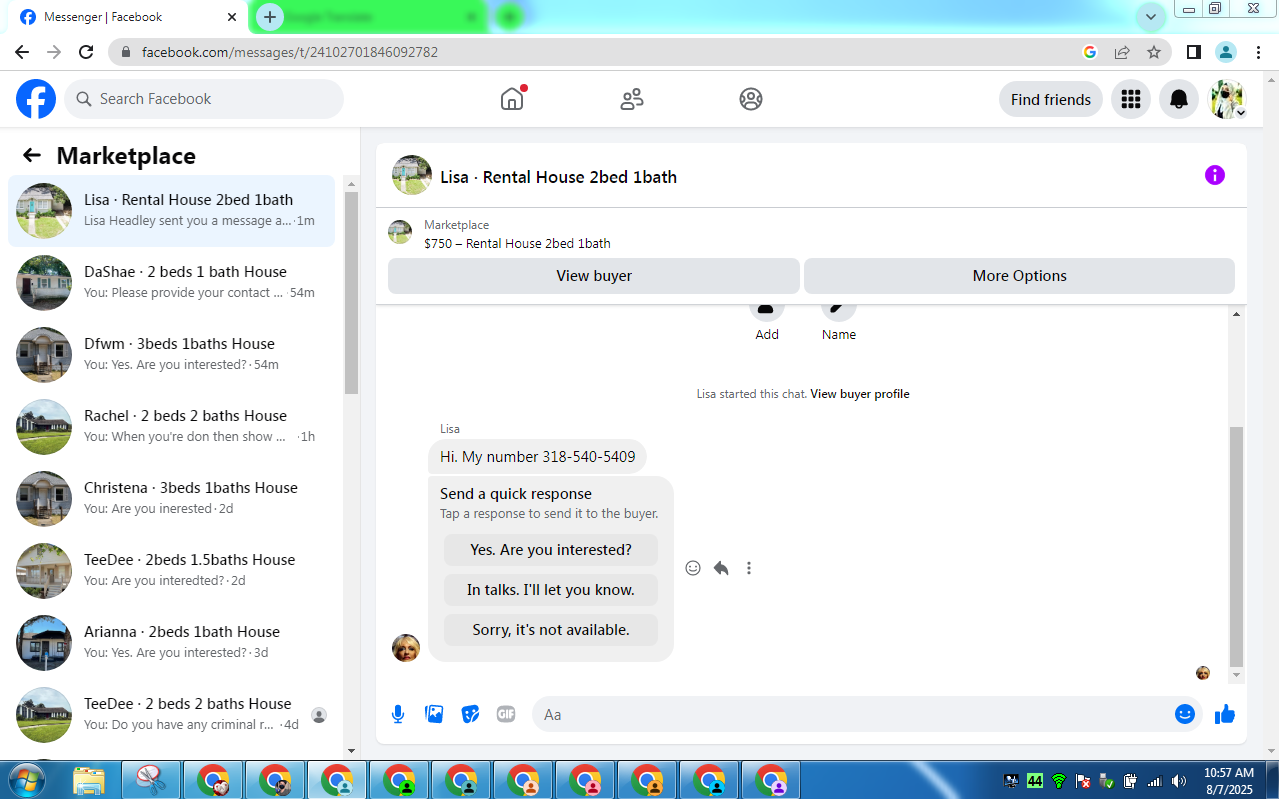Click conversation list scrollbar
The height and width of the screenshot is (799, 1279).
pyautogui.click(x=351, y=292)
